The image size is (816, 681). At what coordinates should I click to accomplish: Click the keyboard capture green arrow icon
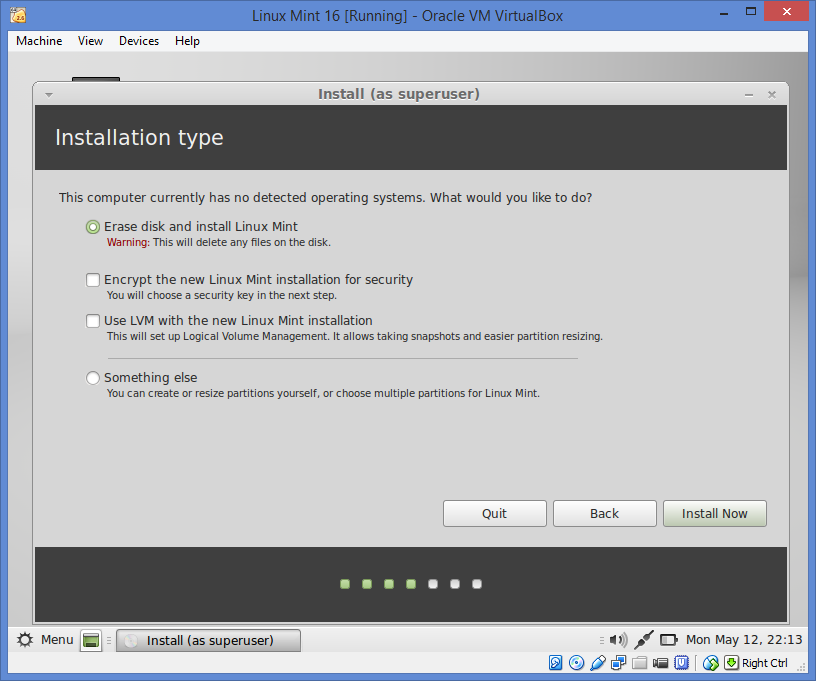pyautogui.click(x=731, y=663)
